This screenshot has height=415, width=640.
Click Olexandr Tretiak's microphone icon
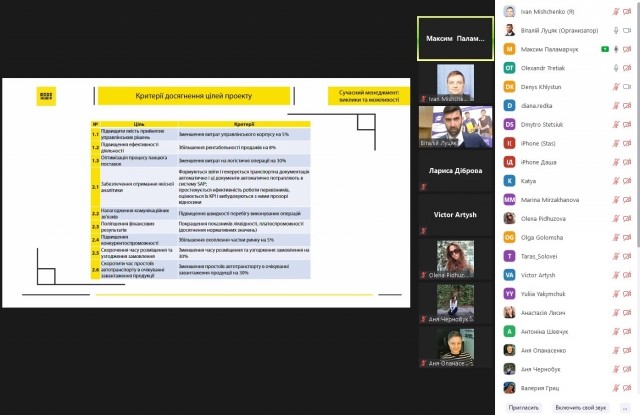616,68
